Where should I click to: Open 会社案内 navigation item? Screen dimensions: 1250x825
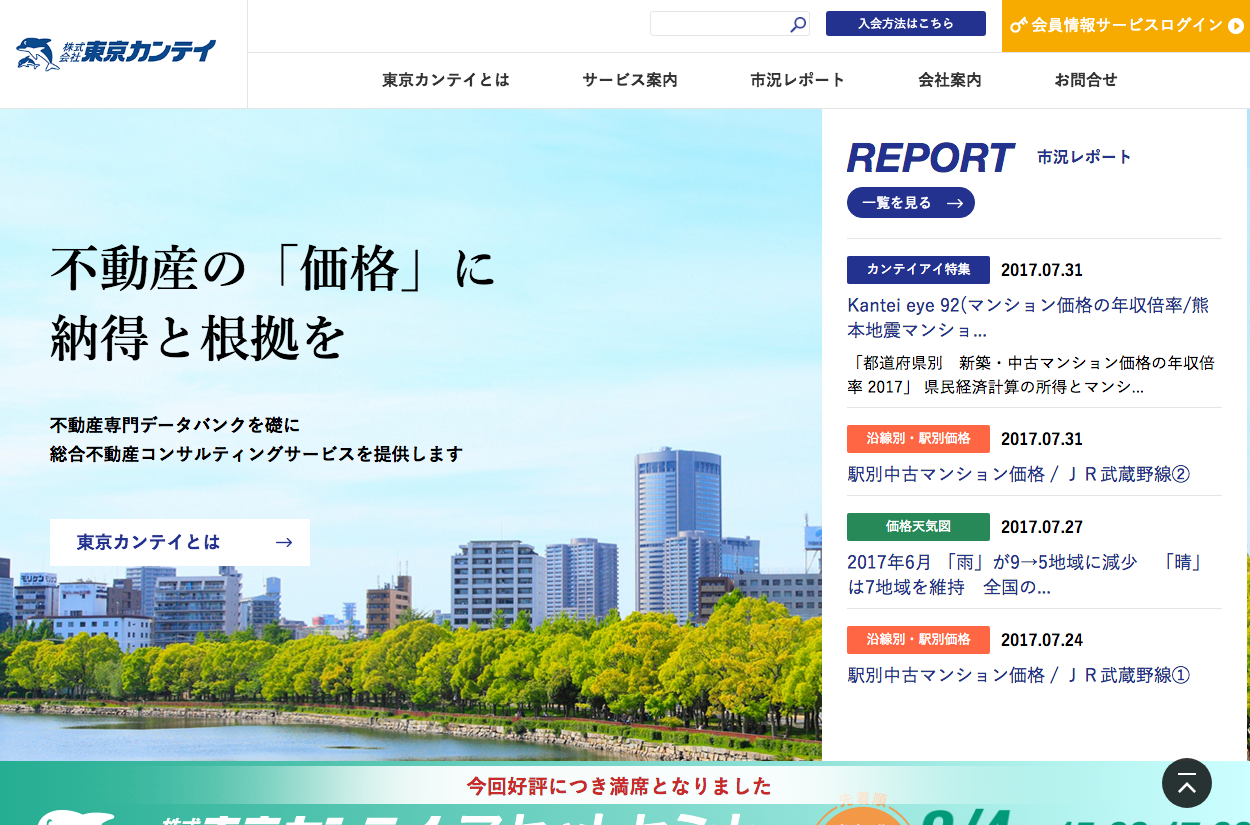(x=950, y=80)
